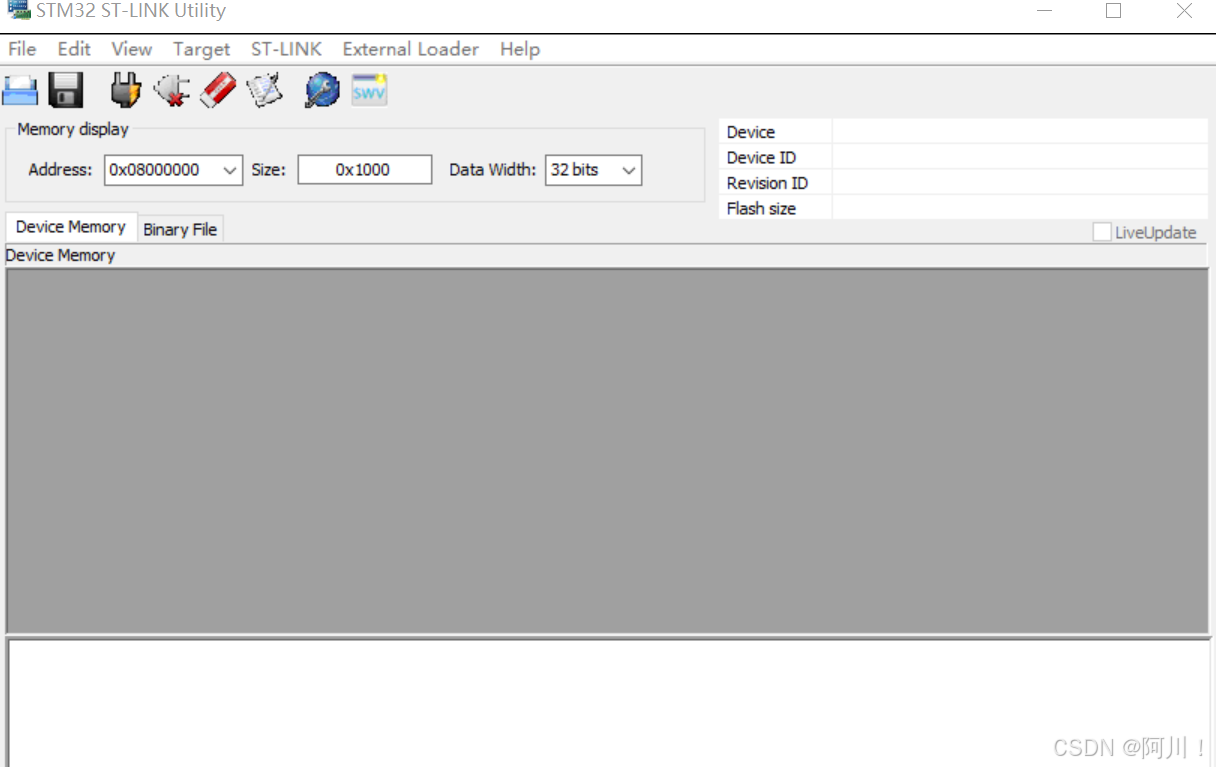
Task: Open the External Loader menu
Action: point(410,49)
